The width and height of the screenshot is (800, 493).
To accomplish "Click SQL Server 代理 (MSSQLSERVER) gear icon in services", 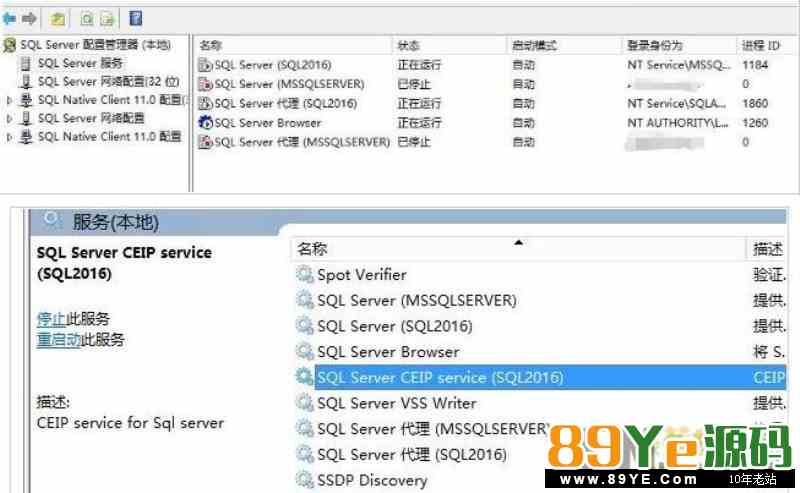I will point(305,428).
